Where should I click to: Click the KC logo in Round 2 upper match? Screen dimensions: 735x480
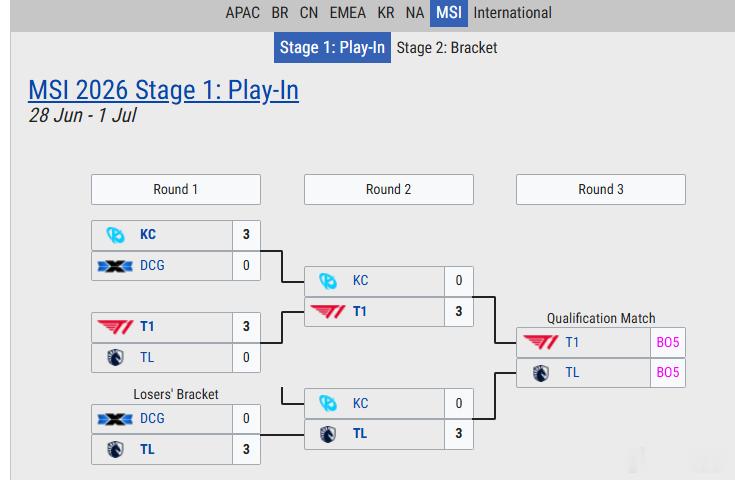(x=328, y=281)
